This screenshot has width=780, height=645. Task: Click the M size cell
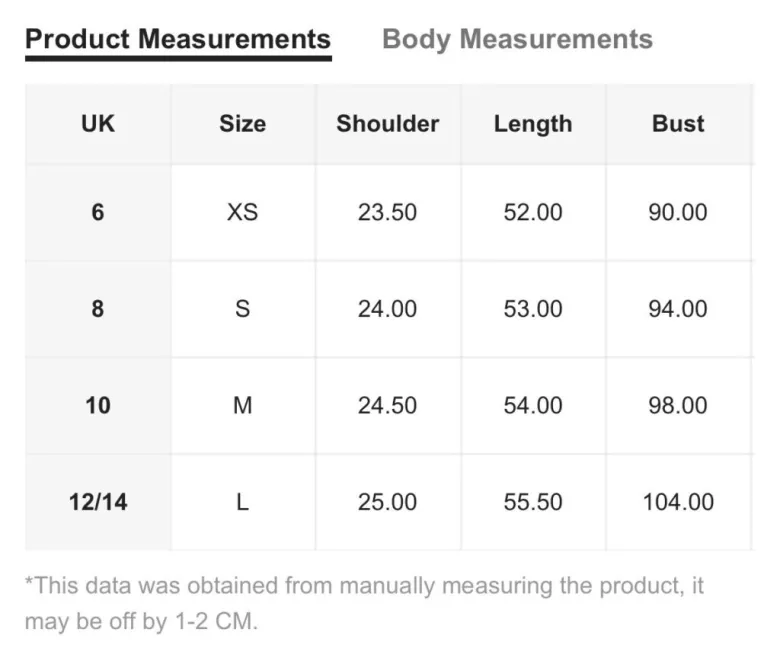coord(242,405)
